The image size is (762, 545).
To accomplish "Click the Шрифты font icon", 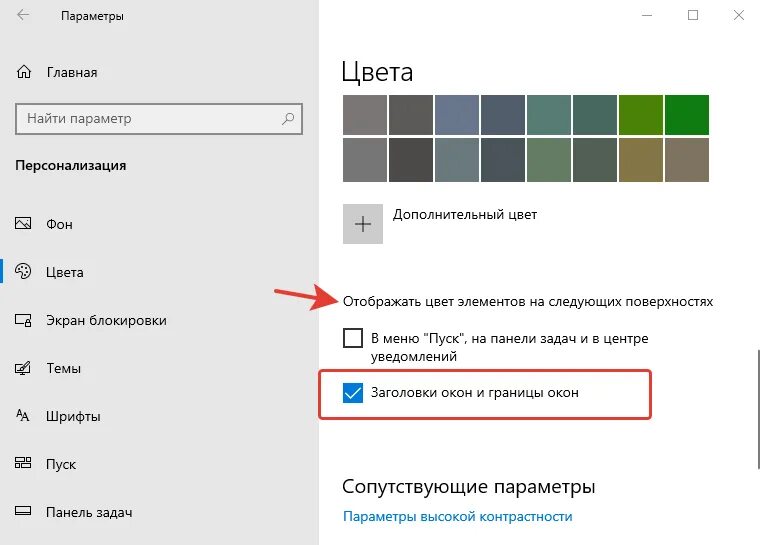I will [23, 416].
